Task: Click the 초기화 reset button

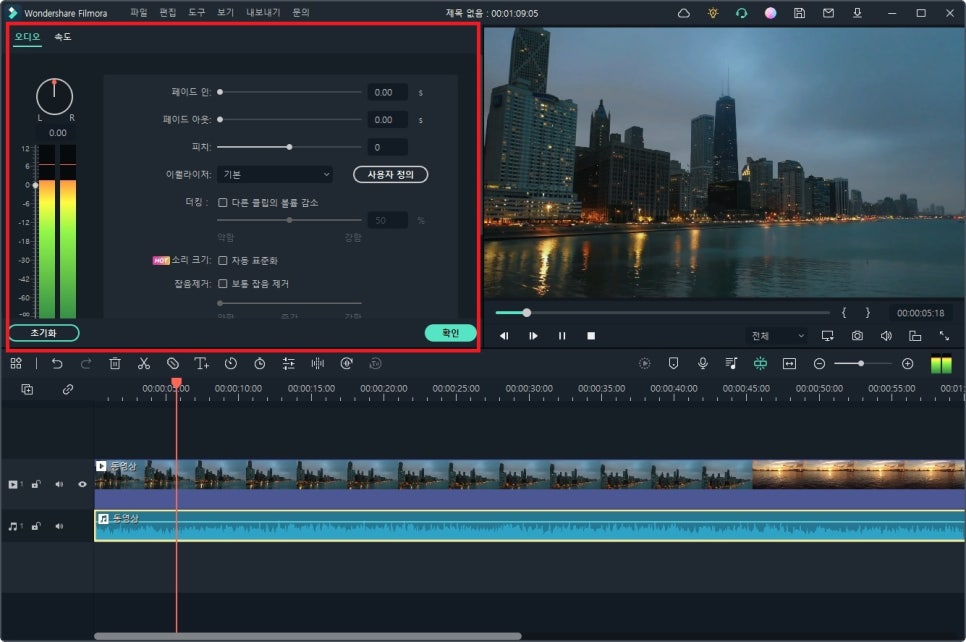Action: coord(44,333)
